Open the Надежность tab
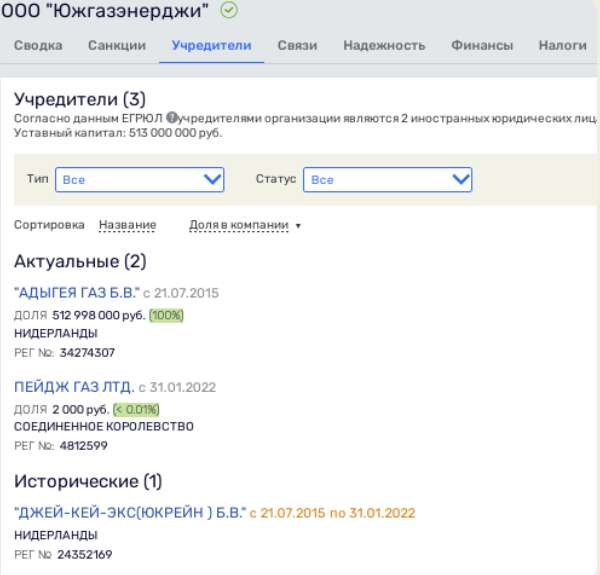Image resolution: width=600 pixels, height=575 pixels. [384, 46]
